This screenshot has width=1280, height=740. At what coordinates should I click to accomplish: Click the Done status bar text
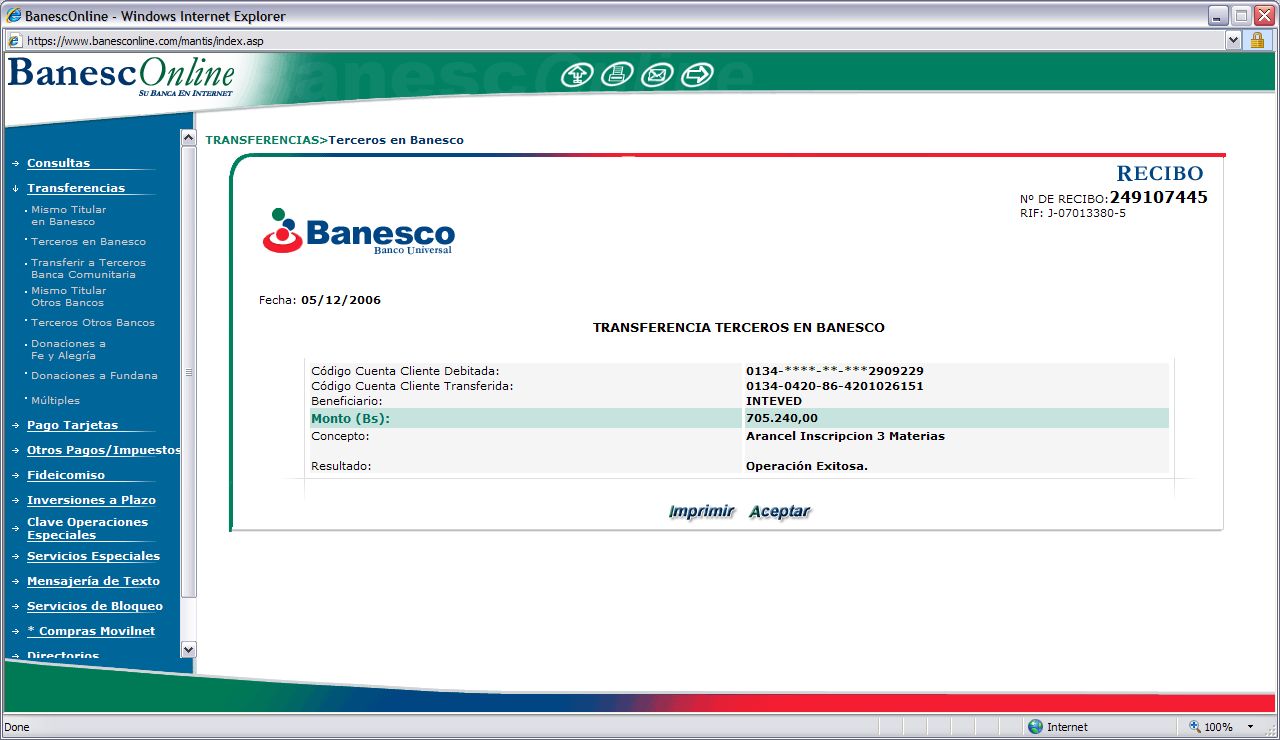pos(17,727)
